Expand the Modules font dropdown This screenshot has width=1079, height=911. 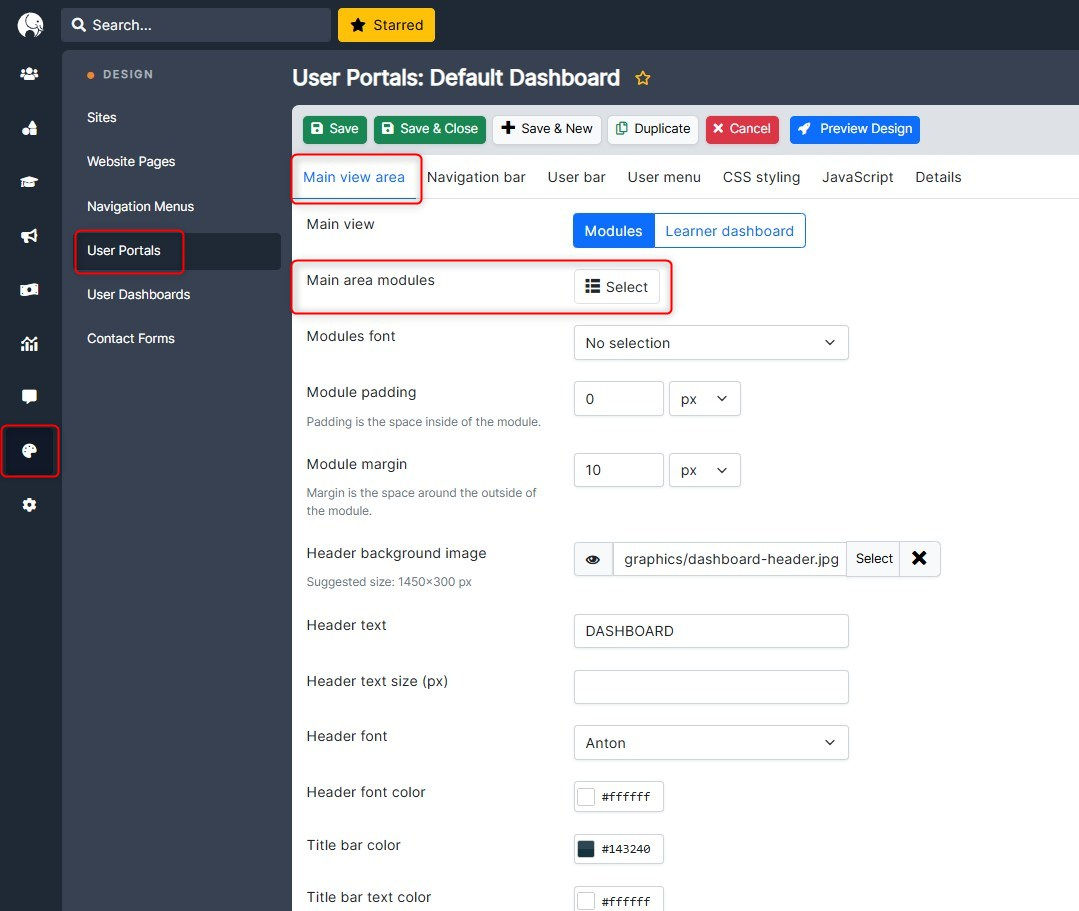[711, 343]
